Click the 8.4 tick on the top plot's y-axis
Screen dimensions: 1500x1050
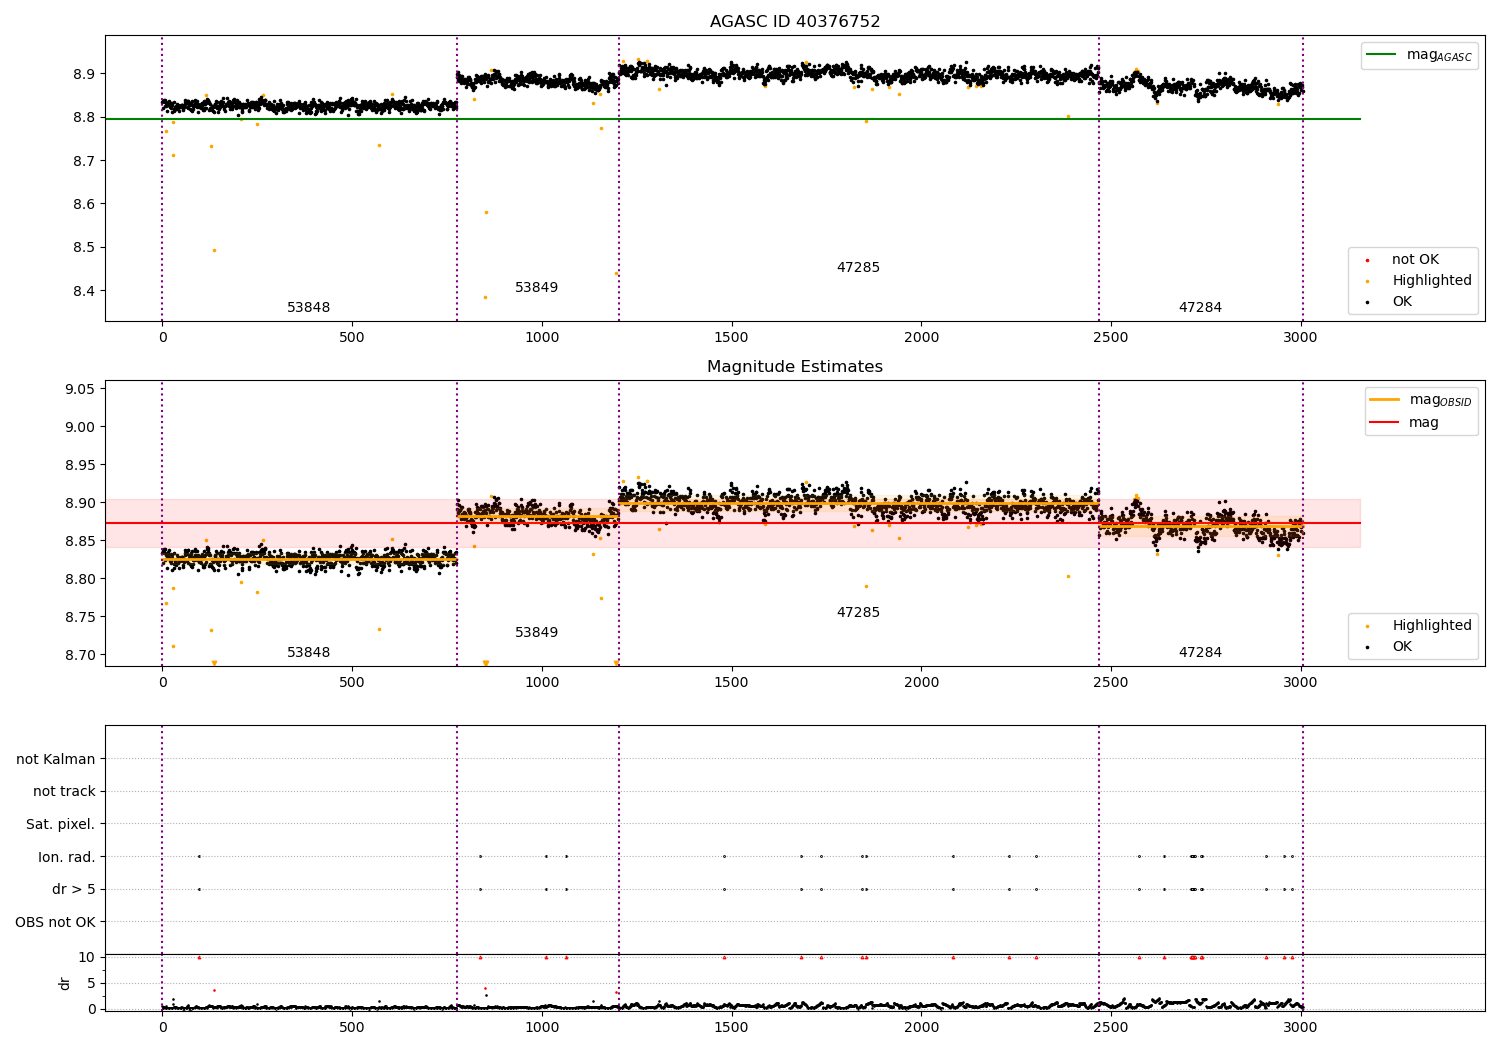(84, 292)
